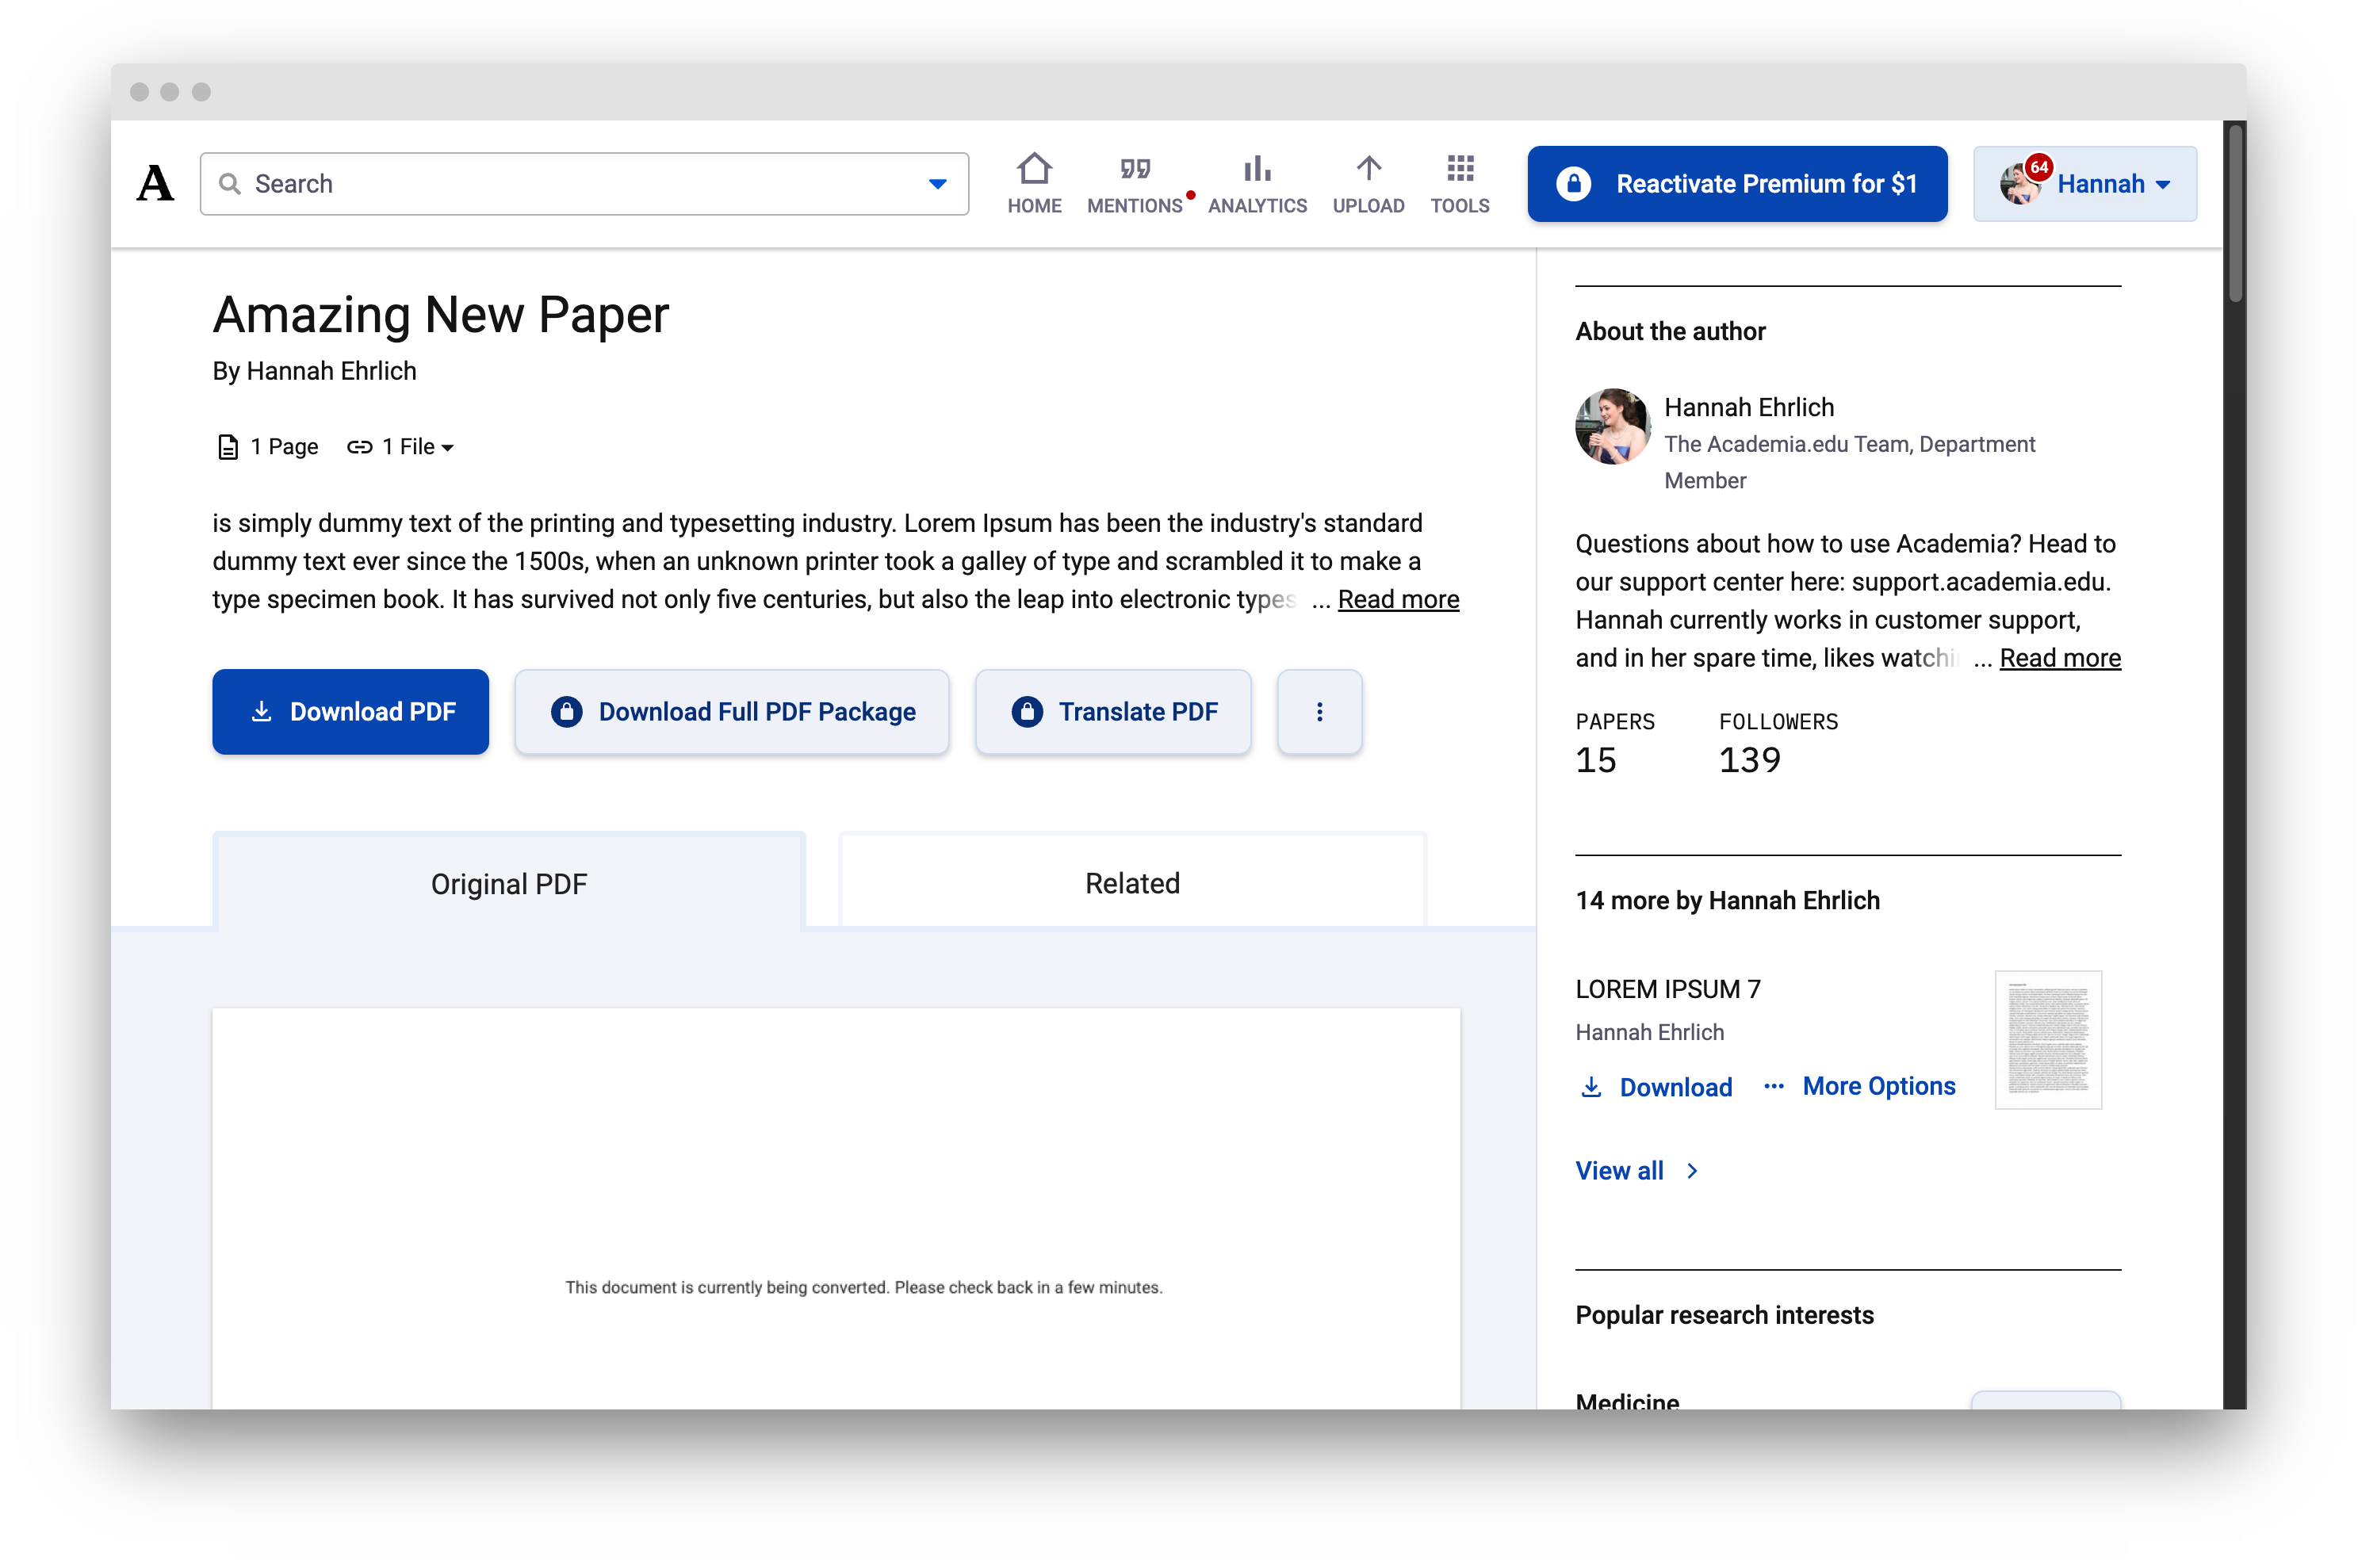
Task: Click the document conversion message text
Action: pos(863,1287)
